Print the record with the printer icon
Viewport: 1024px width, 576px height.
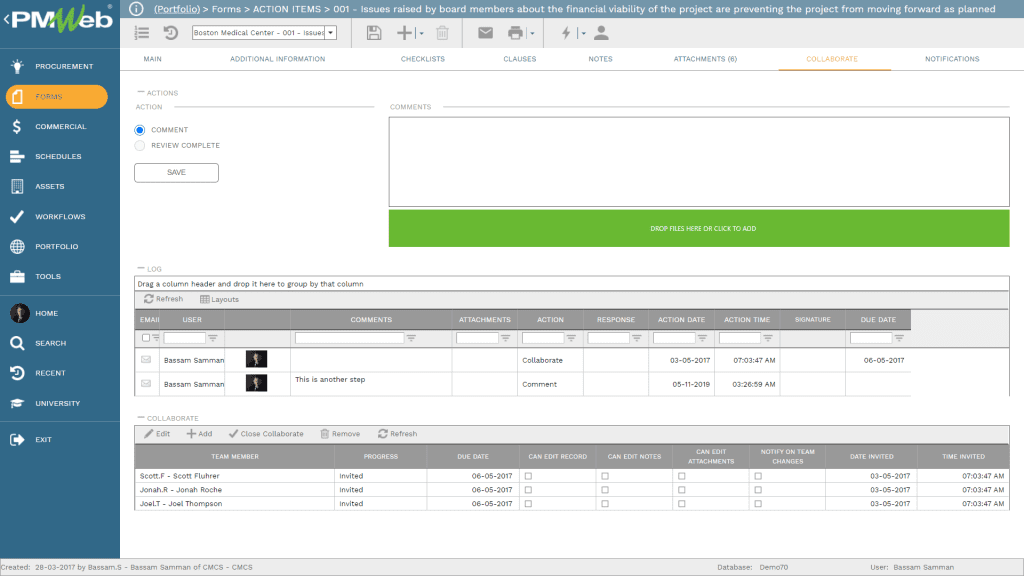point(513,32)
